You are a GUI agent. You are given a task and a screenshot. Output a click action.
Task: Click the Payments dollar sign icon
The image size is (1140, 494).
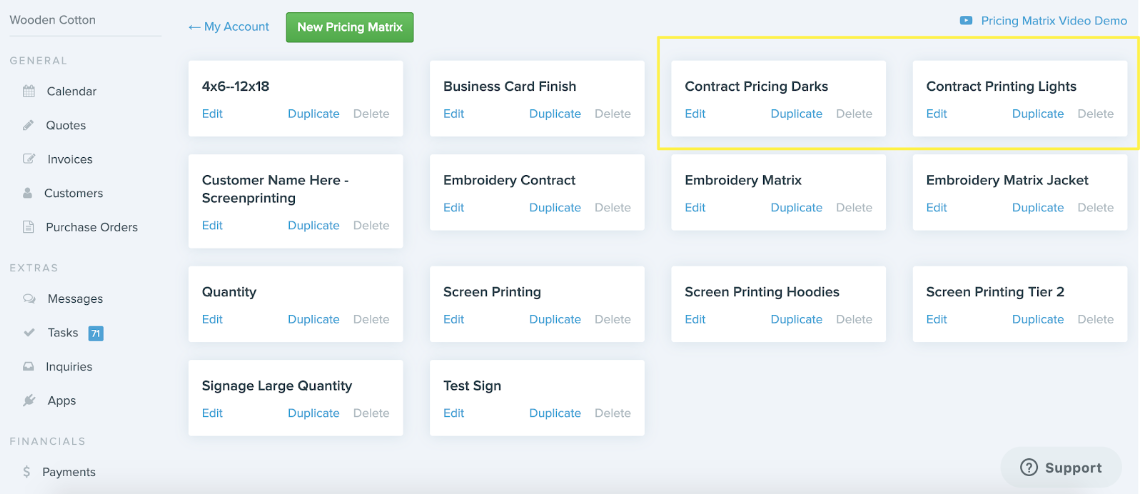pos(27,472)
